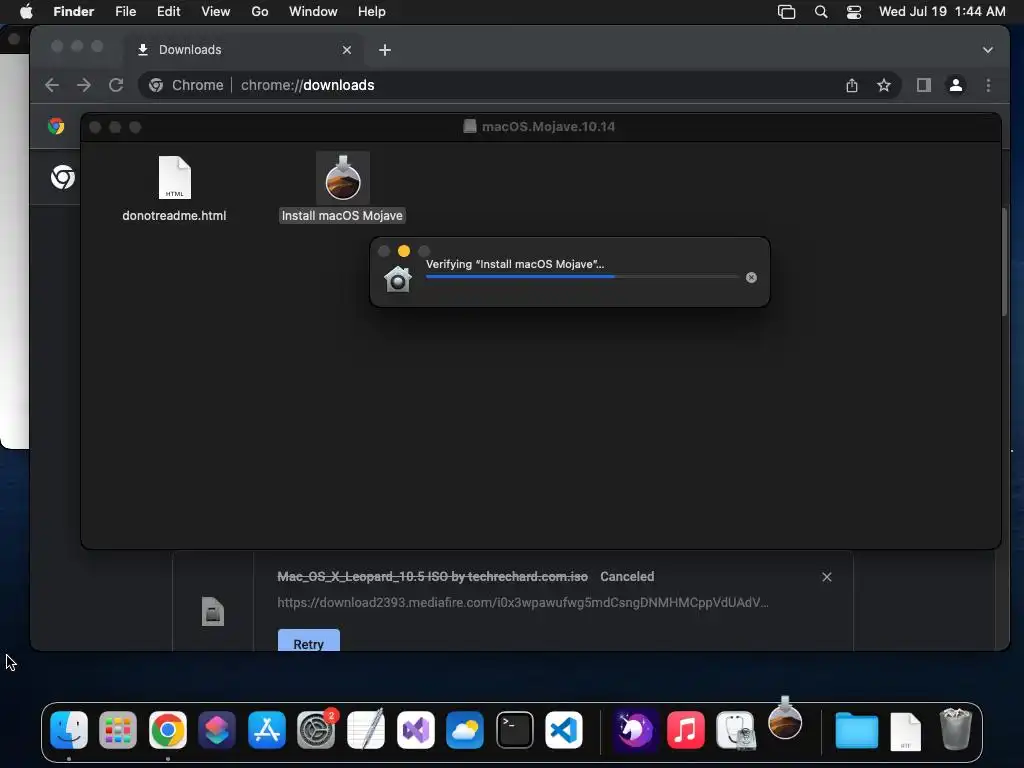Open the purple moon app in Dock
The image size is (1024, 768).
pyautogui.click(x=635, y=729)
